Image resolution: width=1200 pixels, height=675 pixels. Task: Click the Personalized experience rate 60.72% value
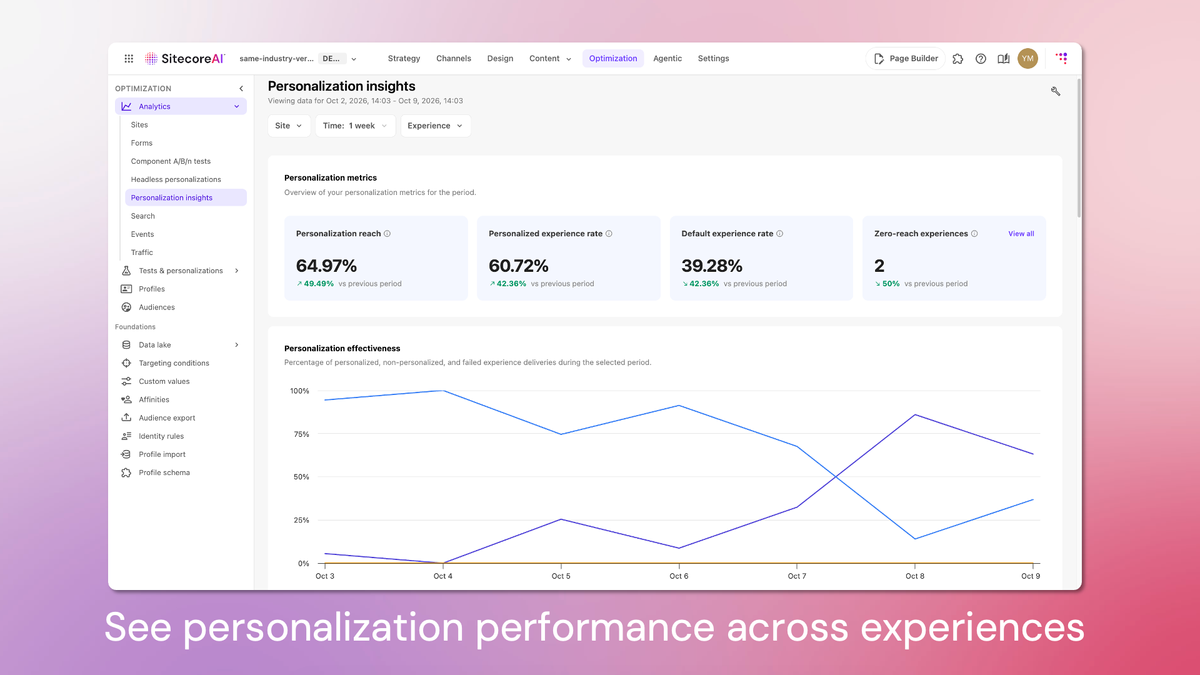519,266
